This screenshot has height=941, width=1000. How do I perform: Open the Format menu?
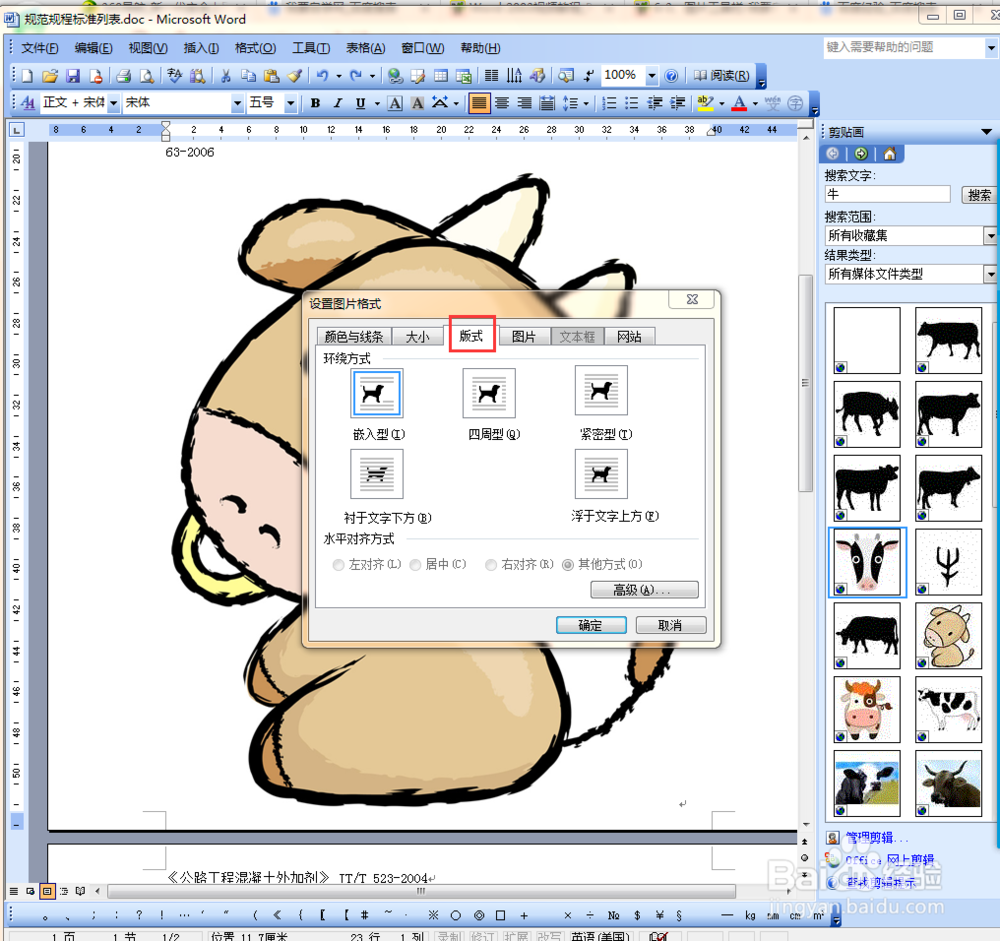[255, 48]
